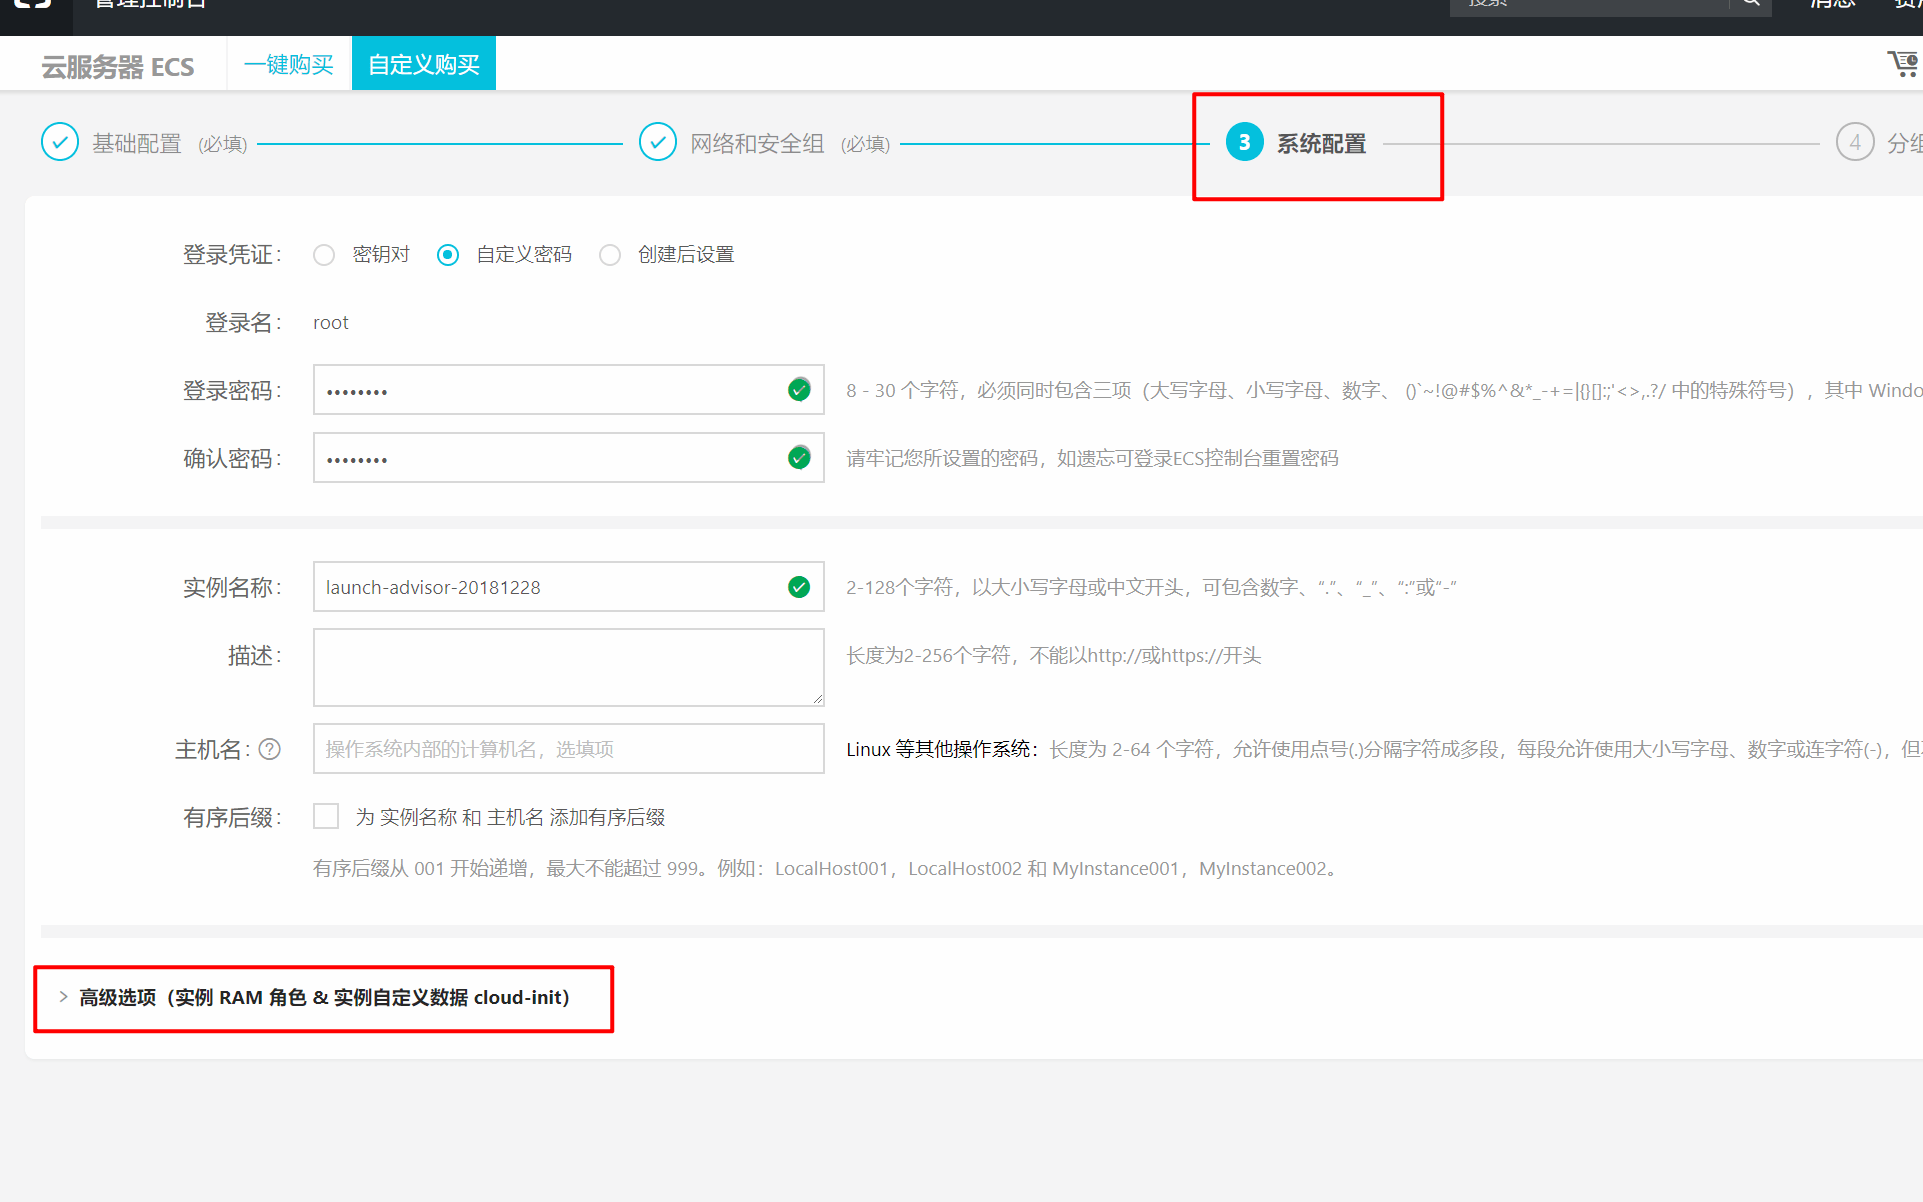Expand the 高级选项 section
This screenshot has height=1202, width=1923.
point(324,998)
